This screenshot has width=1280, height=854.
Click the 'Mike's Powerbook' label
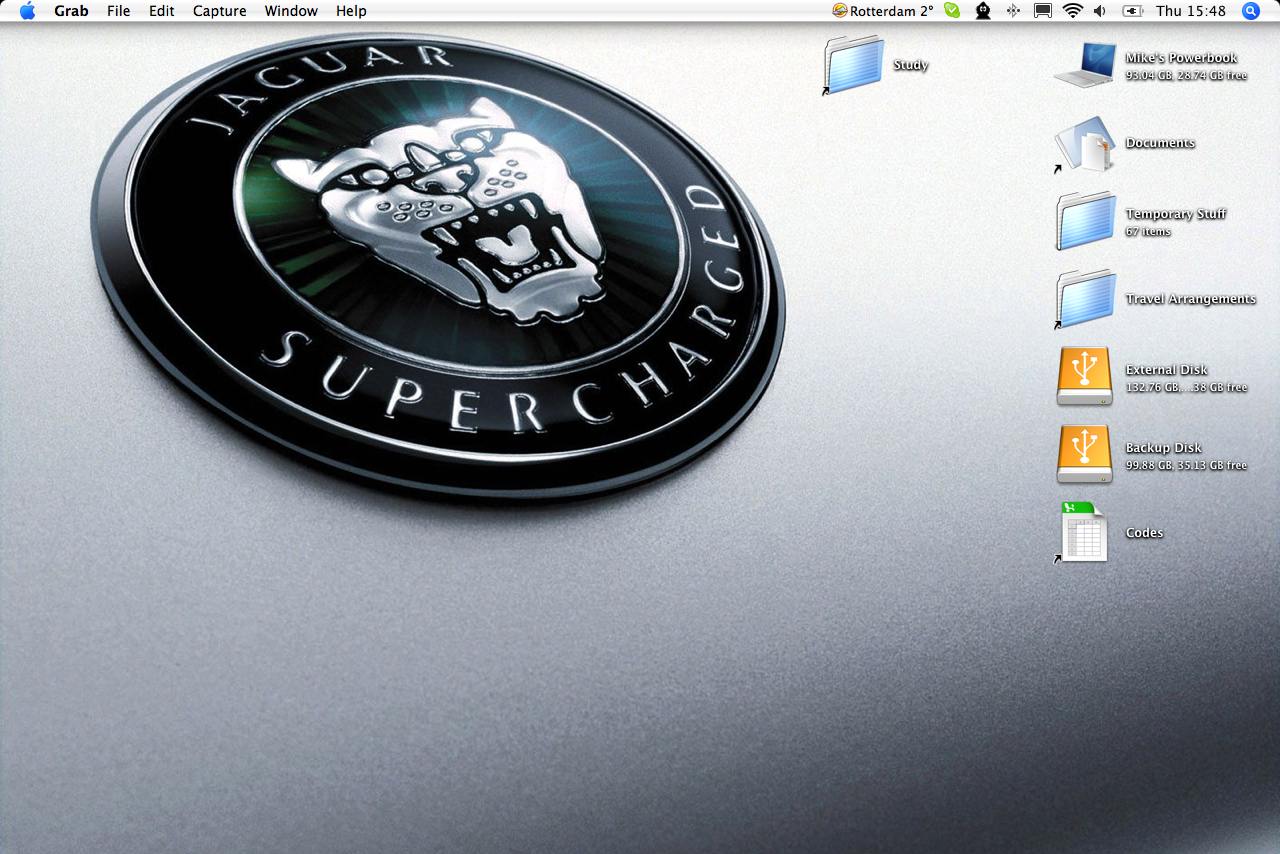pos(1181,58)
